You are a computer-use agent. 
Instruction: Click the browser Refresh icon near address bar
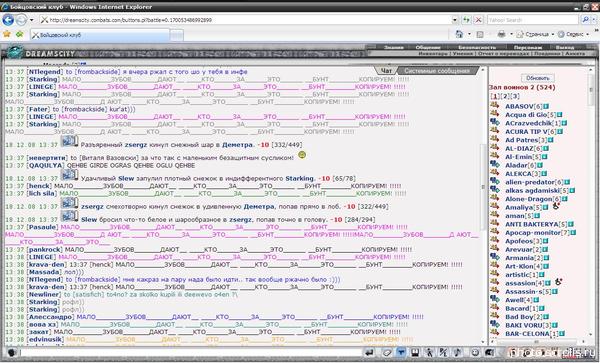coord(466,20)
